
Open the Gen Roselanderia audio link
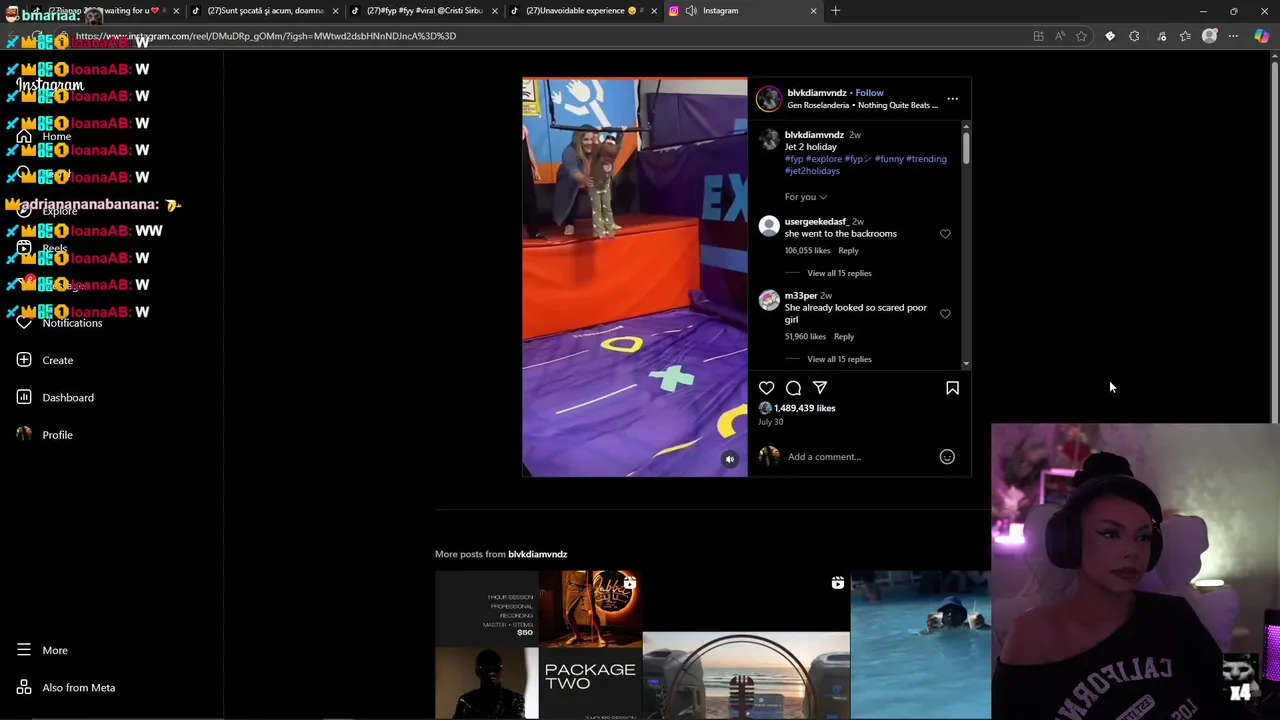click(862, 105)
